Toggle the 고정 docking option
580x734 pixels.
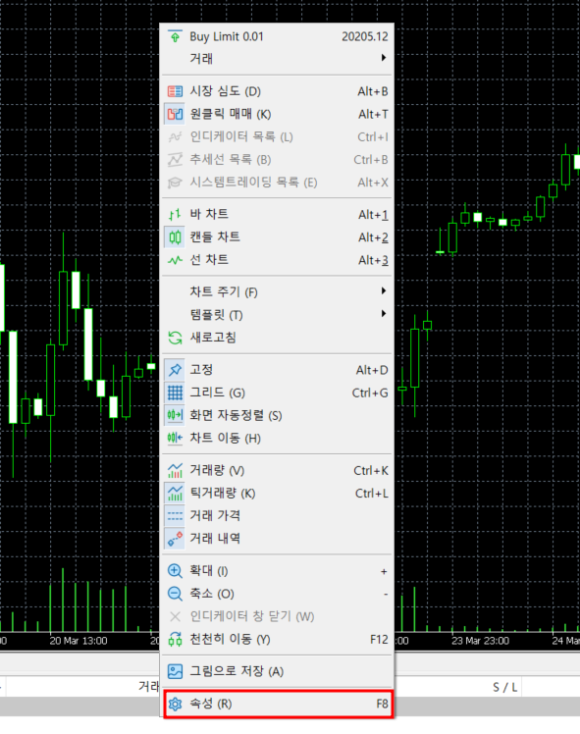pos(277,370)
